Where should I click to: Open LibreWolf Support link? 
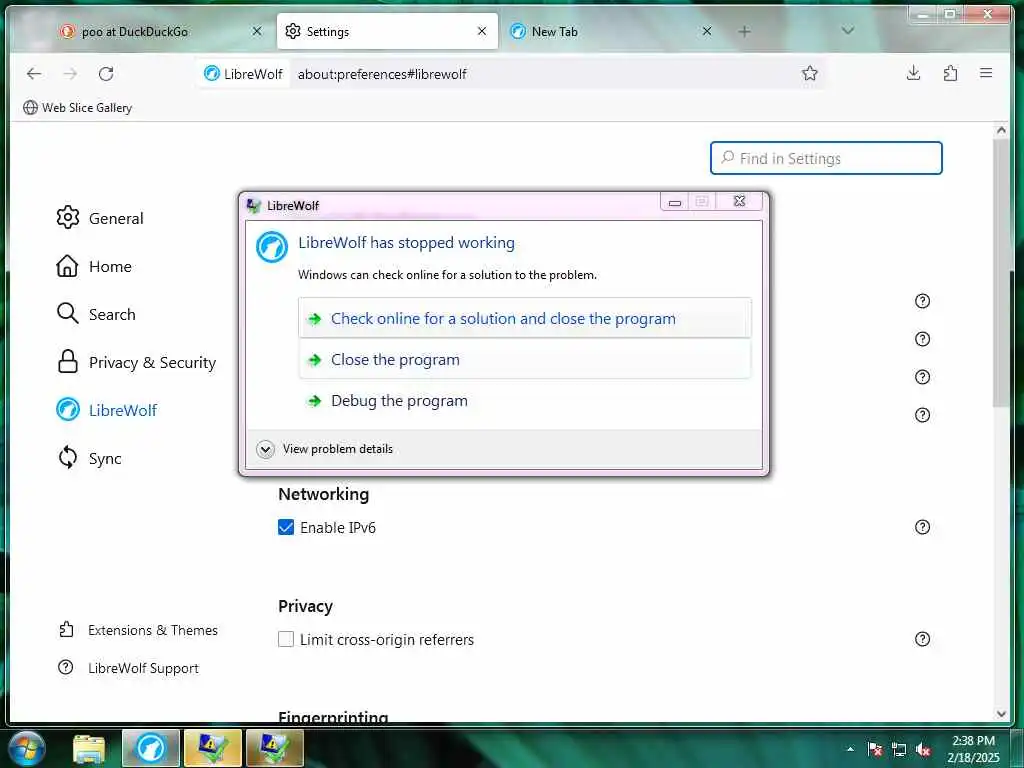(x=129, y=668)
